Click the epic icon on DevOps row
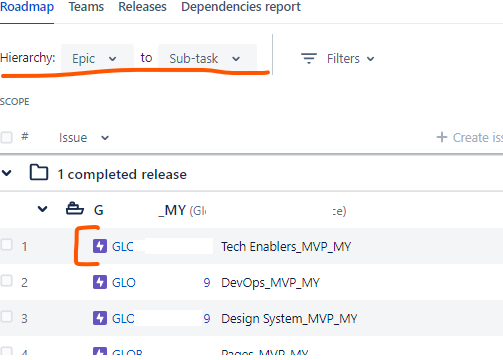The height and width of the screenshot is (360, 503). pos(100,282)
